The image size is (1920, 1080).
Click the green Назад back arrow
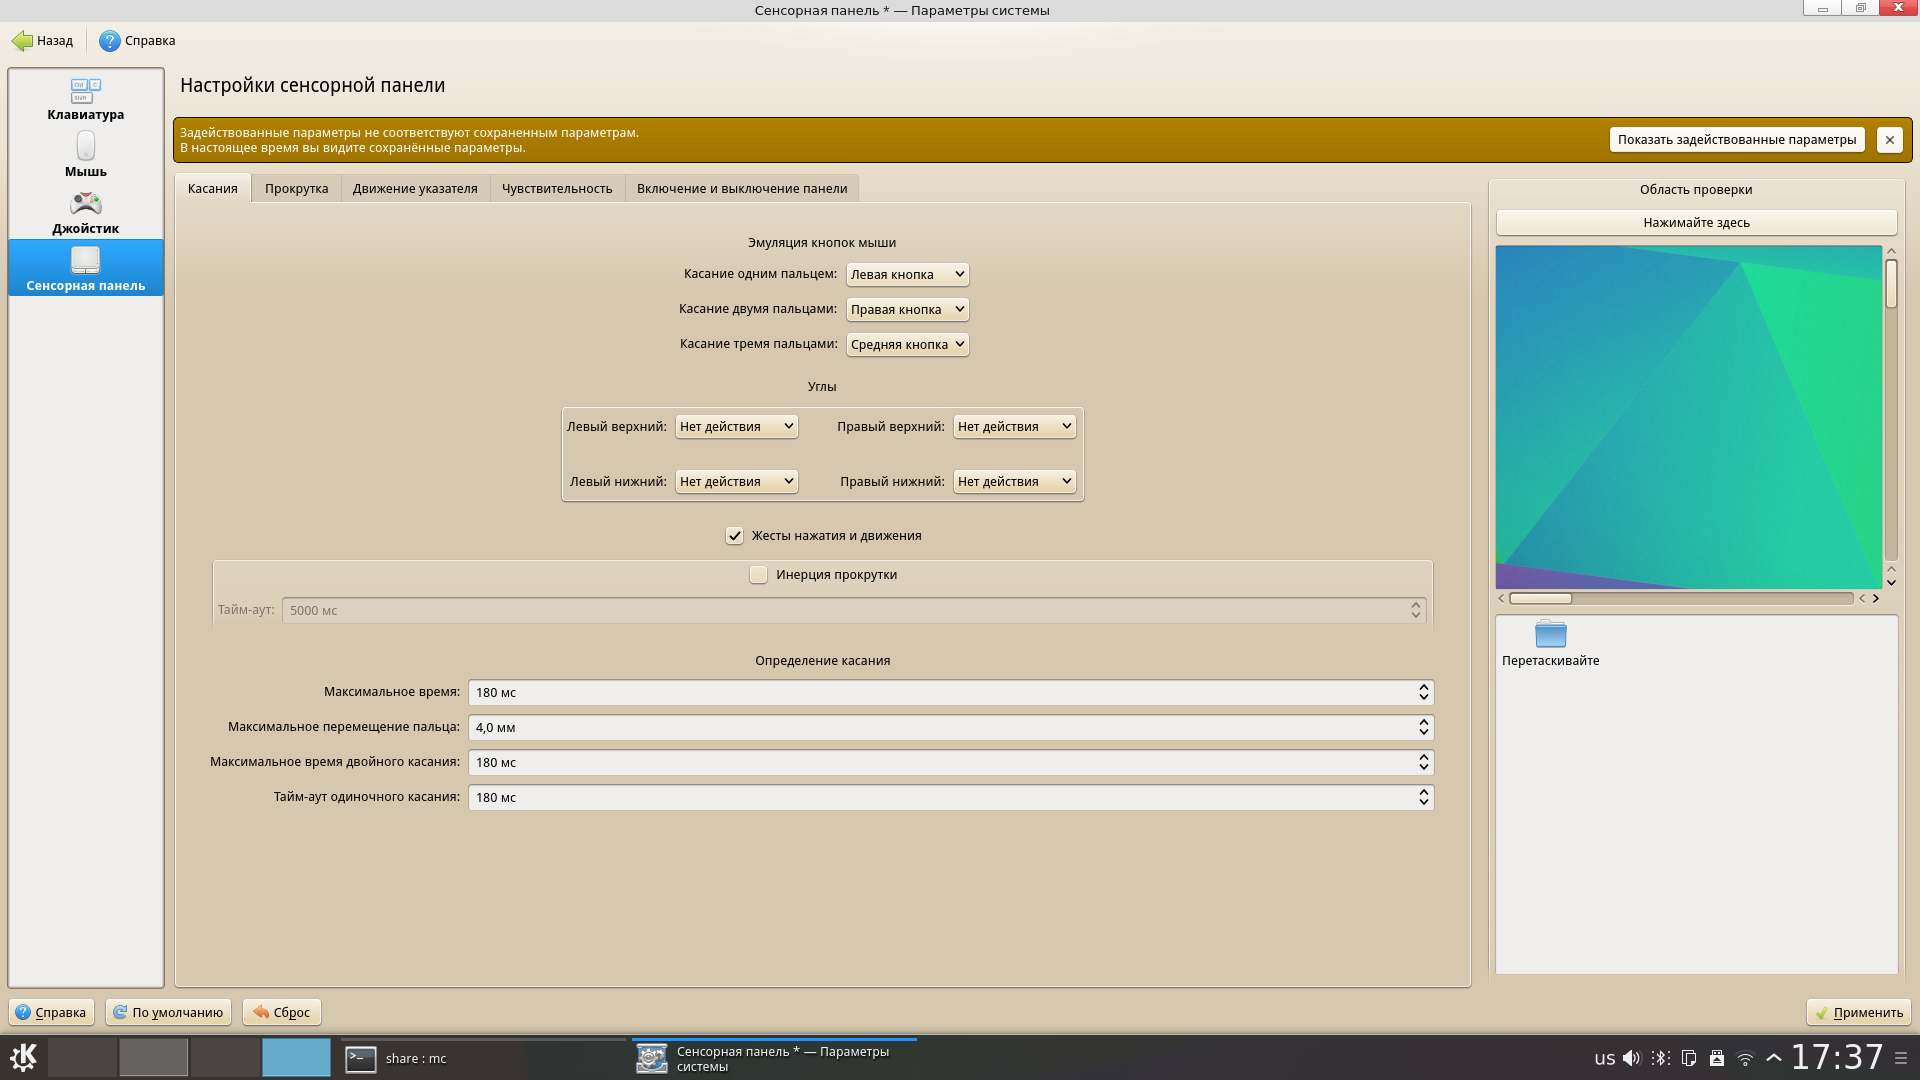tap(22, 41)
